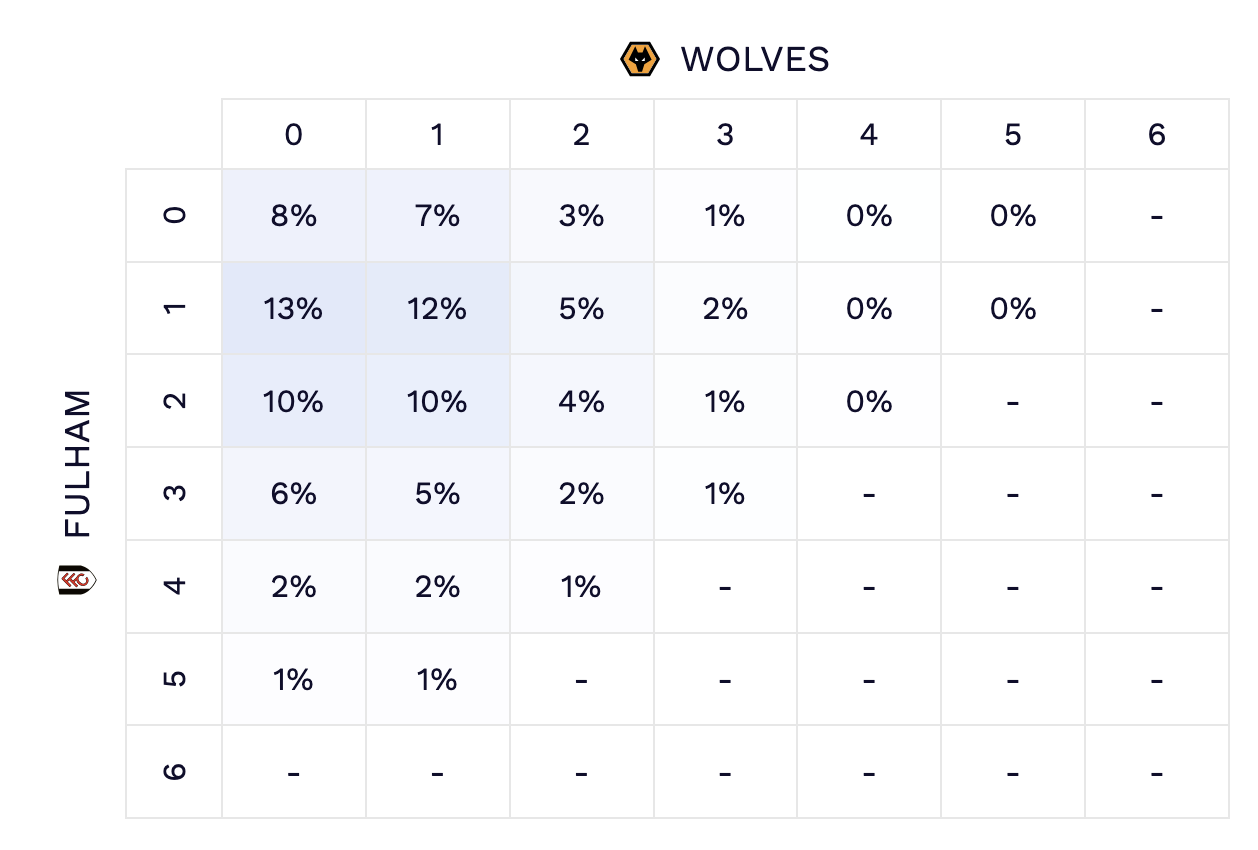The height and width of the screenshot is (850, 1258).
Task: Select the 13% cell for Fulham 1-0
Action: [294, 309]
